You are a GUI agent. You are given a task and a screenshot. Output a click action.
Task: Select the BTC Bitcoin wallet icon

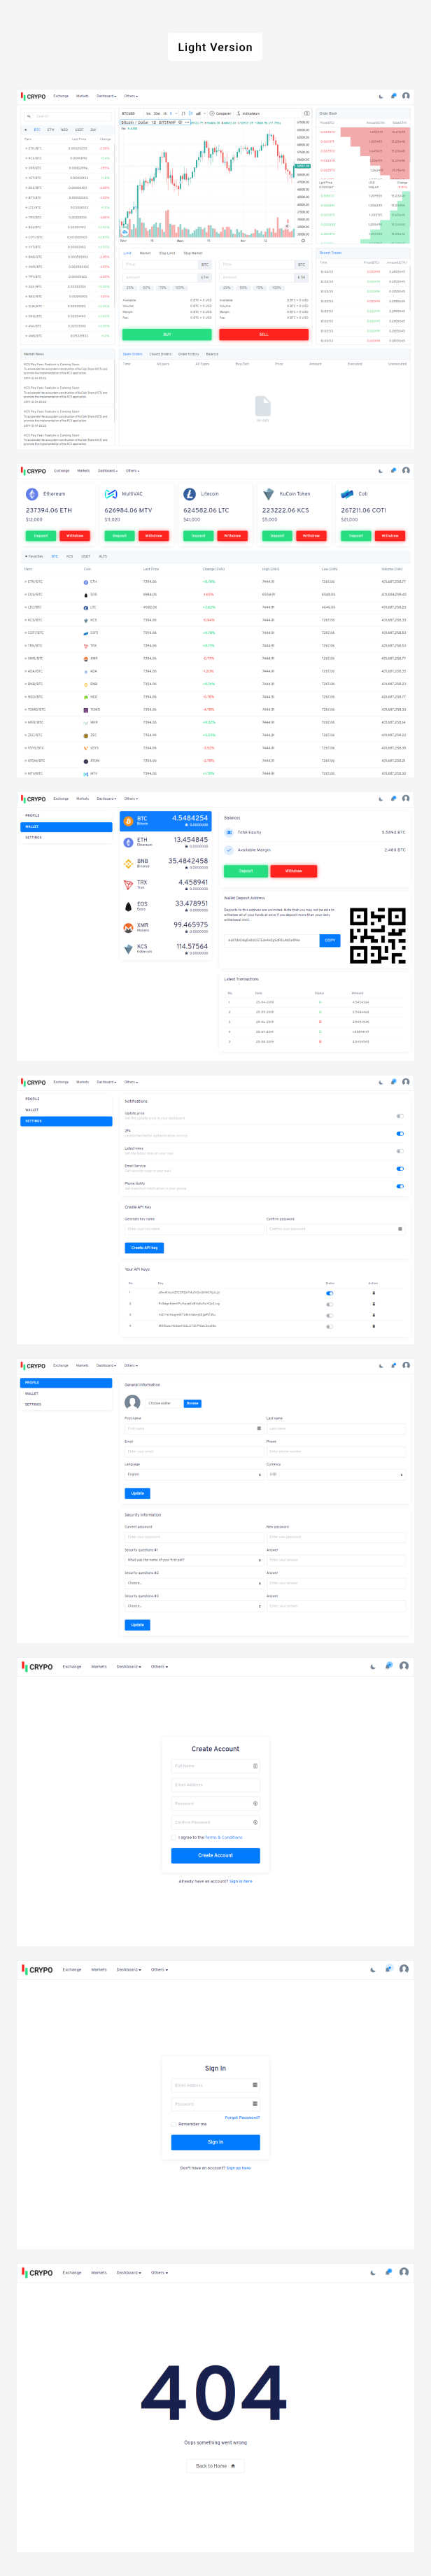[128, 821]
